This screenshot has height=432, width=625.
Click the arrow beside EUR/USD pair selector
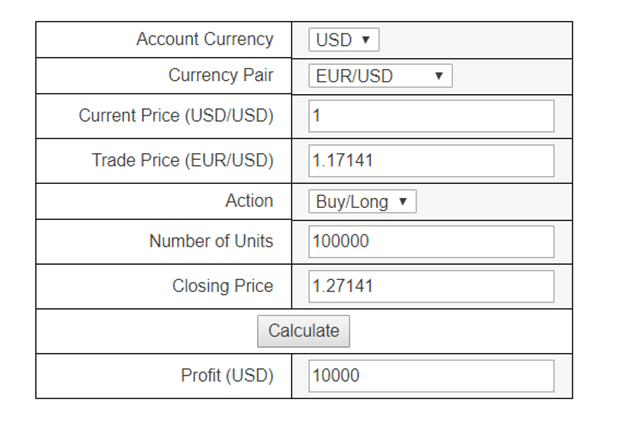pos(439,76)
